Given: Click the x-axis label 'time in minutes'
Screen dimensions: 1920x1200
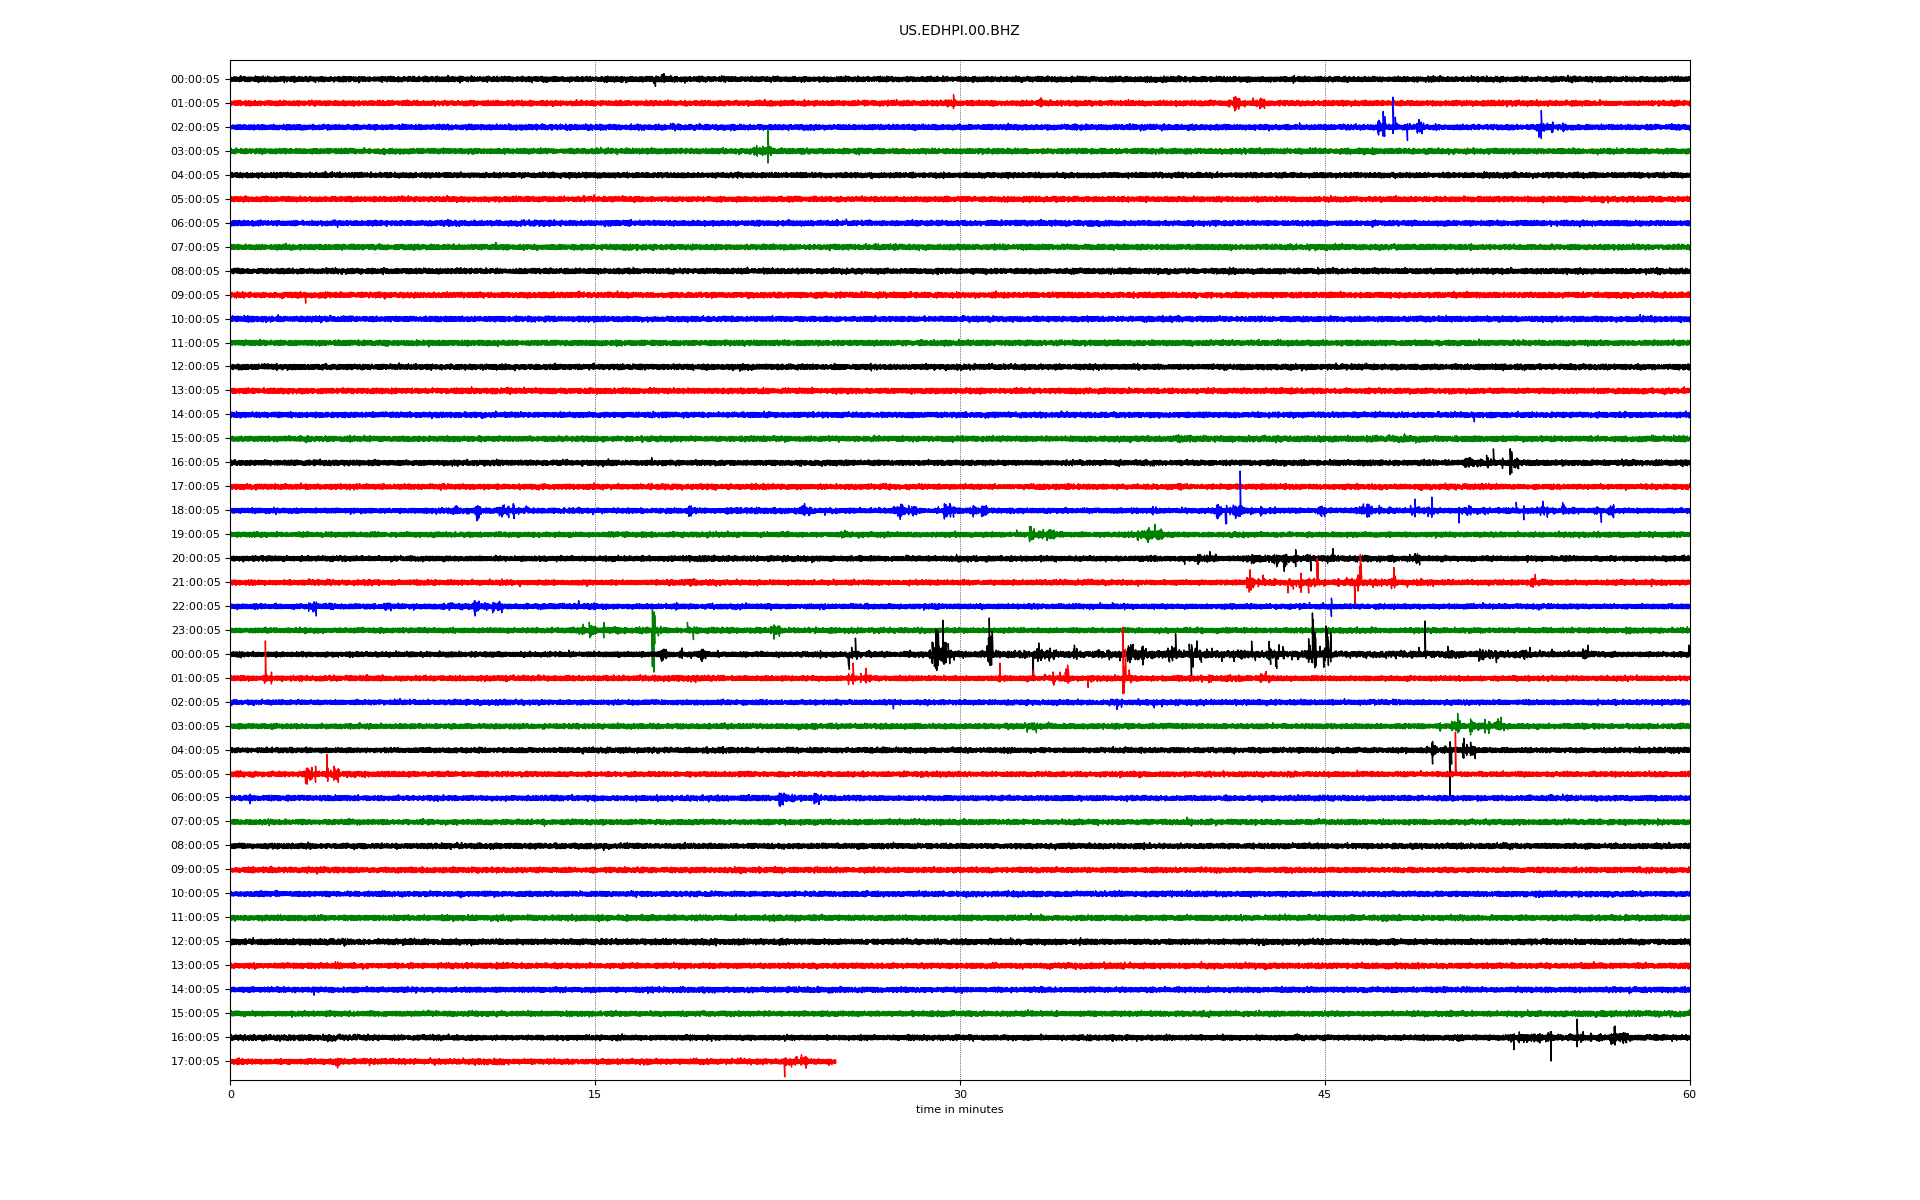Looking at the screenshot, I should pyautogui.click(x=958, y=1109).
